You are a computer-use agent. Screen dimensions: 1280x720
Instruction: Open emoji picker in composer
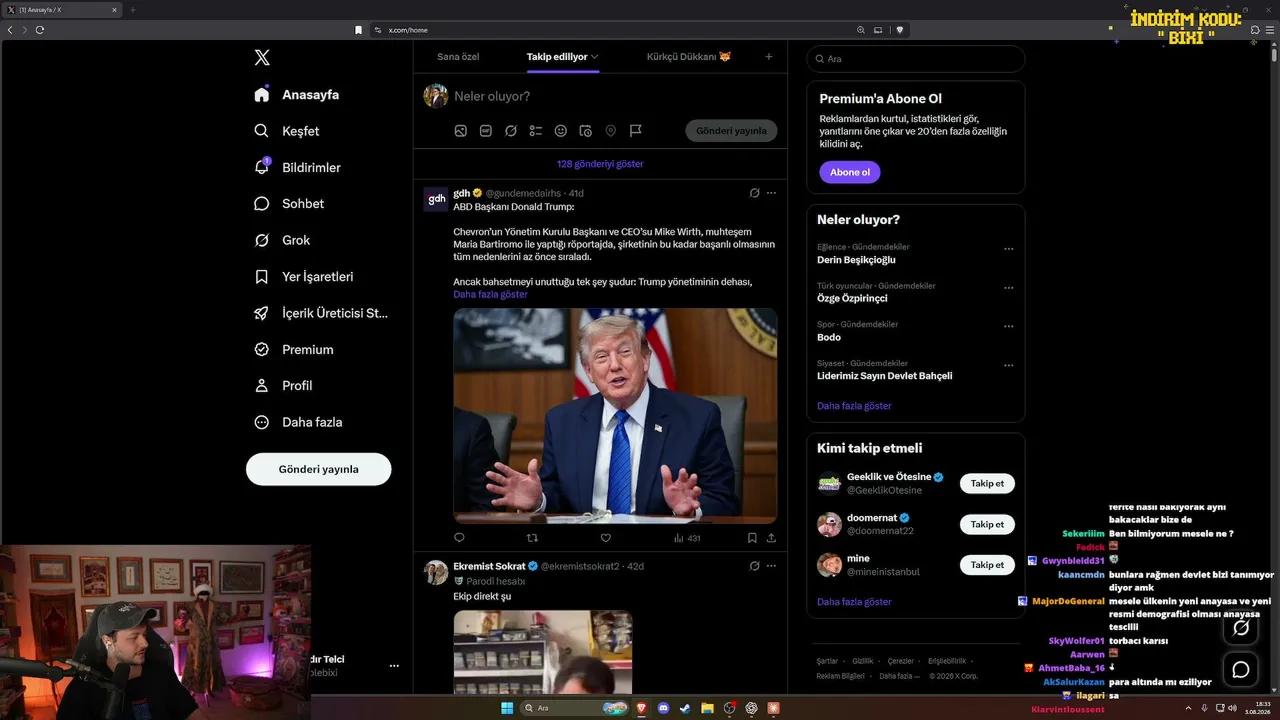(561, 131)
